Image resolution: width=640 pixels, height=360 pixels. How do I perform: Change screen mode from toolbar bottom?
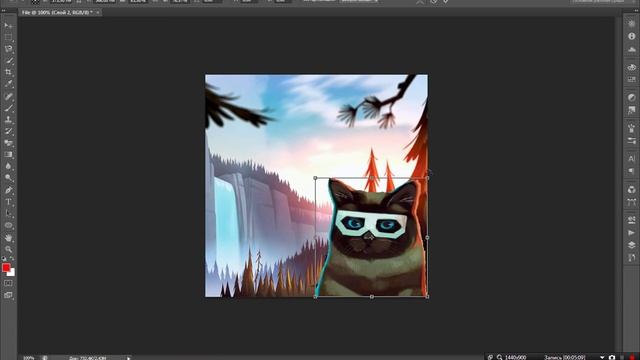(x=8, y=295)
